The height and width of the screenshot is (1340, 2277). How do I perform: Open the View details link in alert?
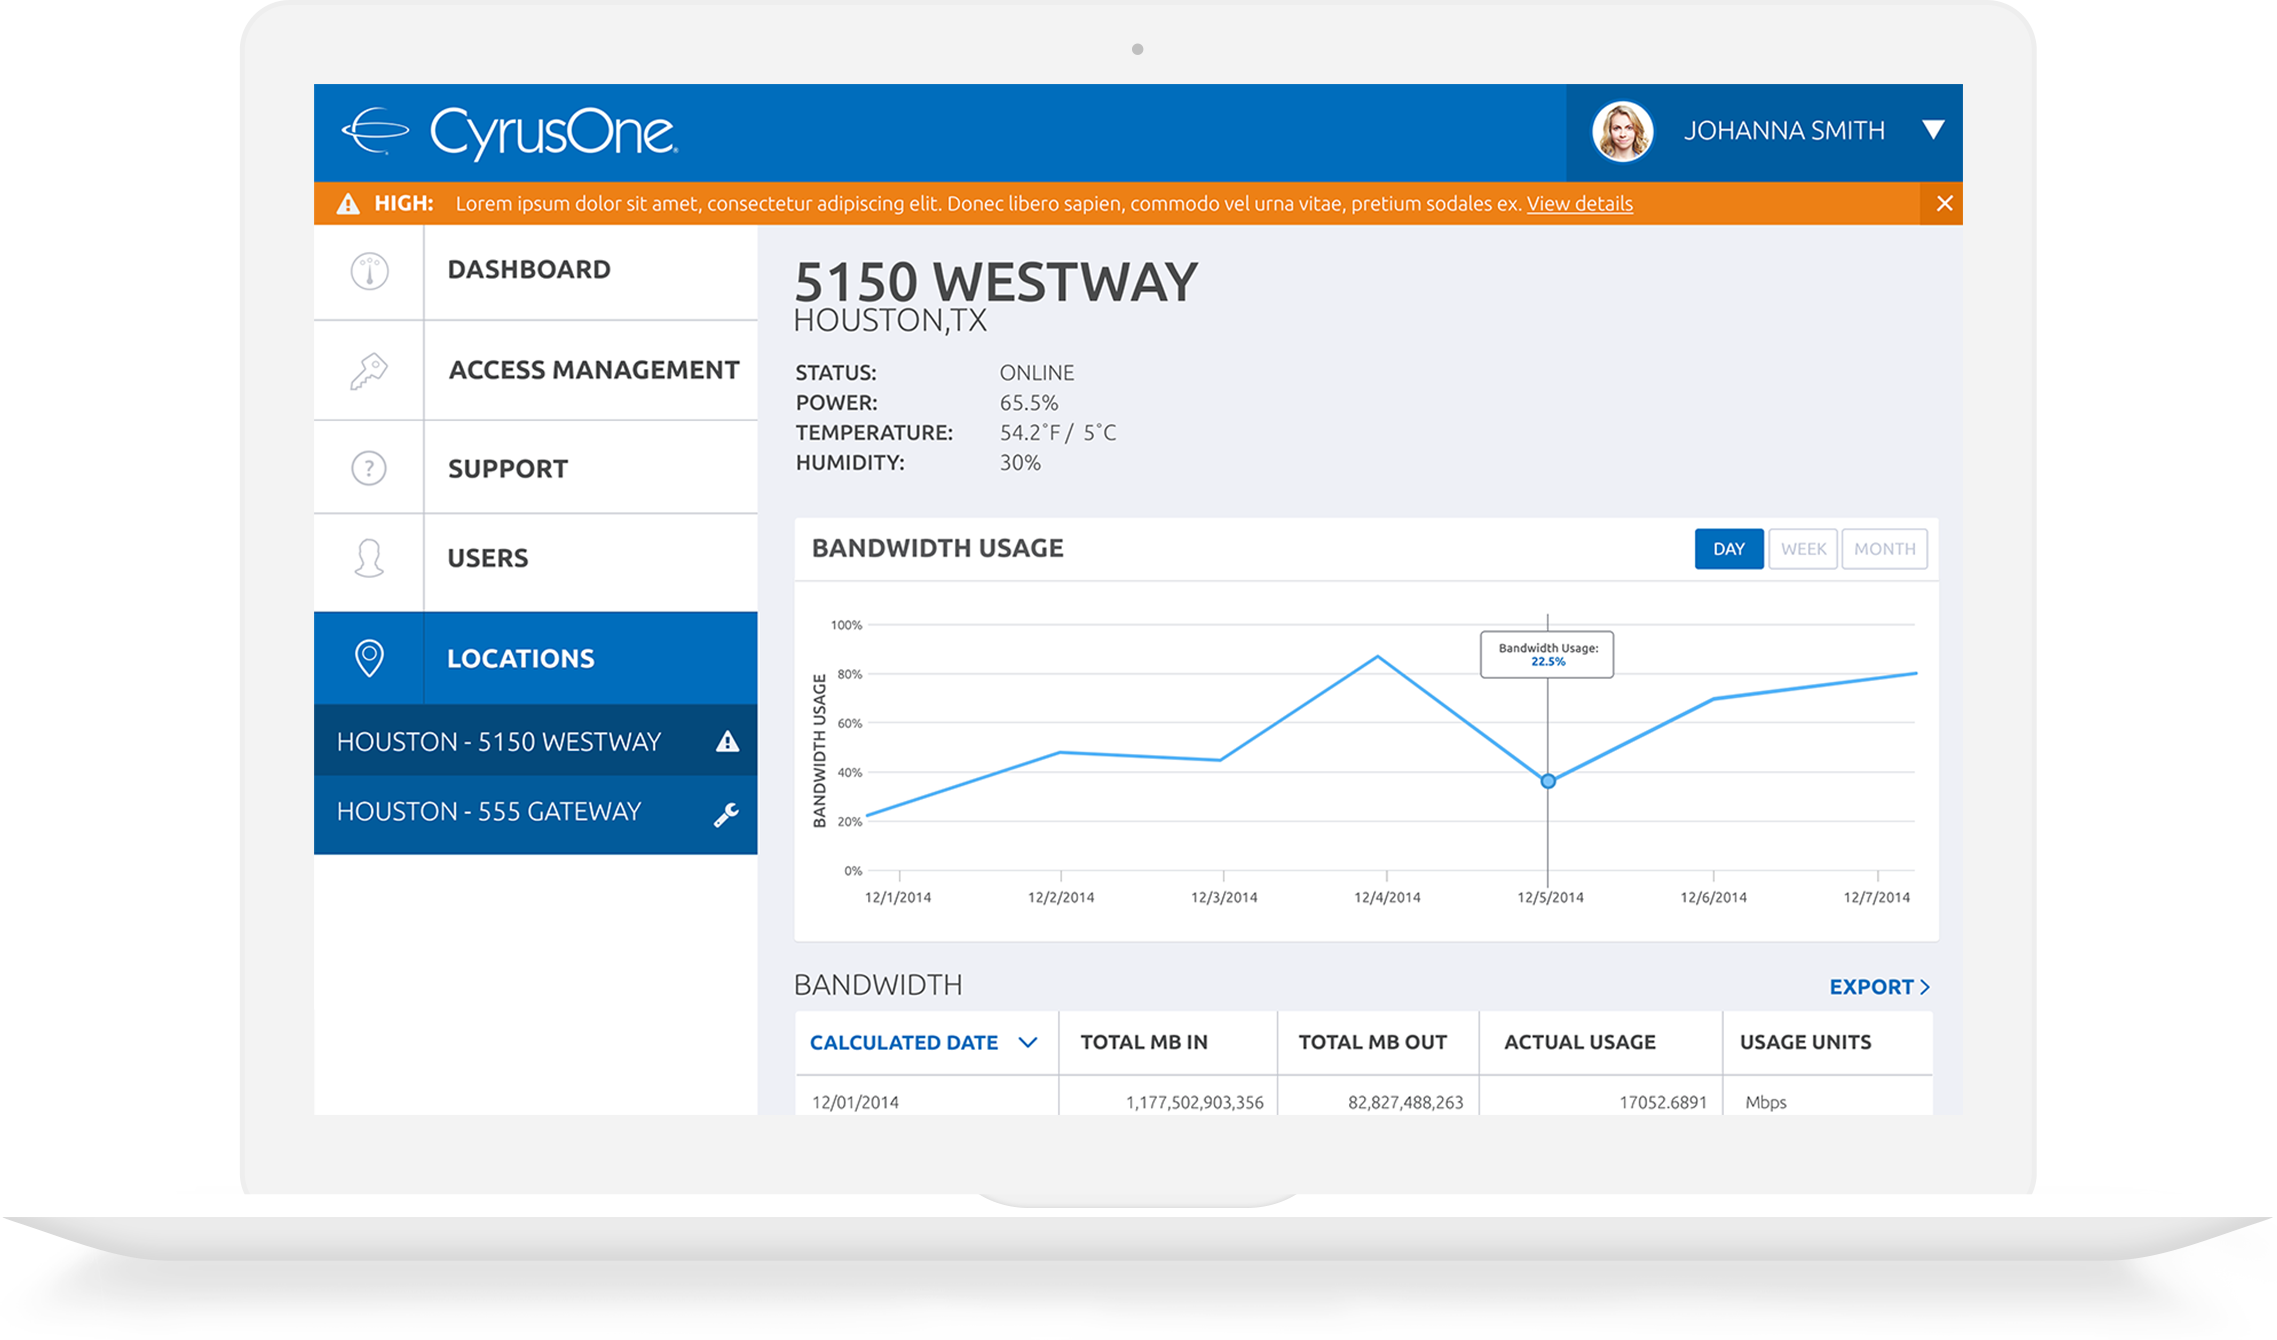tap(1579, 204)
